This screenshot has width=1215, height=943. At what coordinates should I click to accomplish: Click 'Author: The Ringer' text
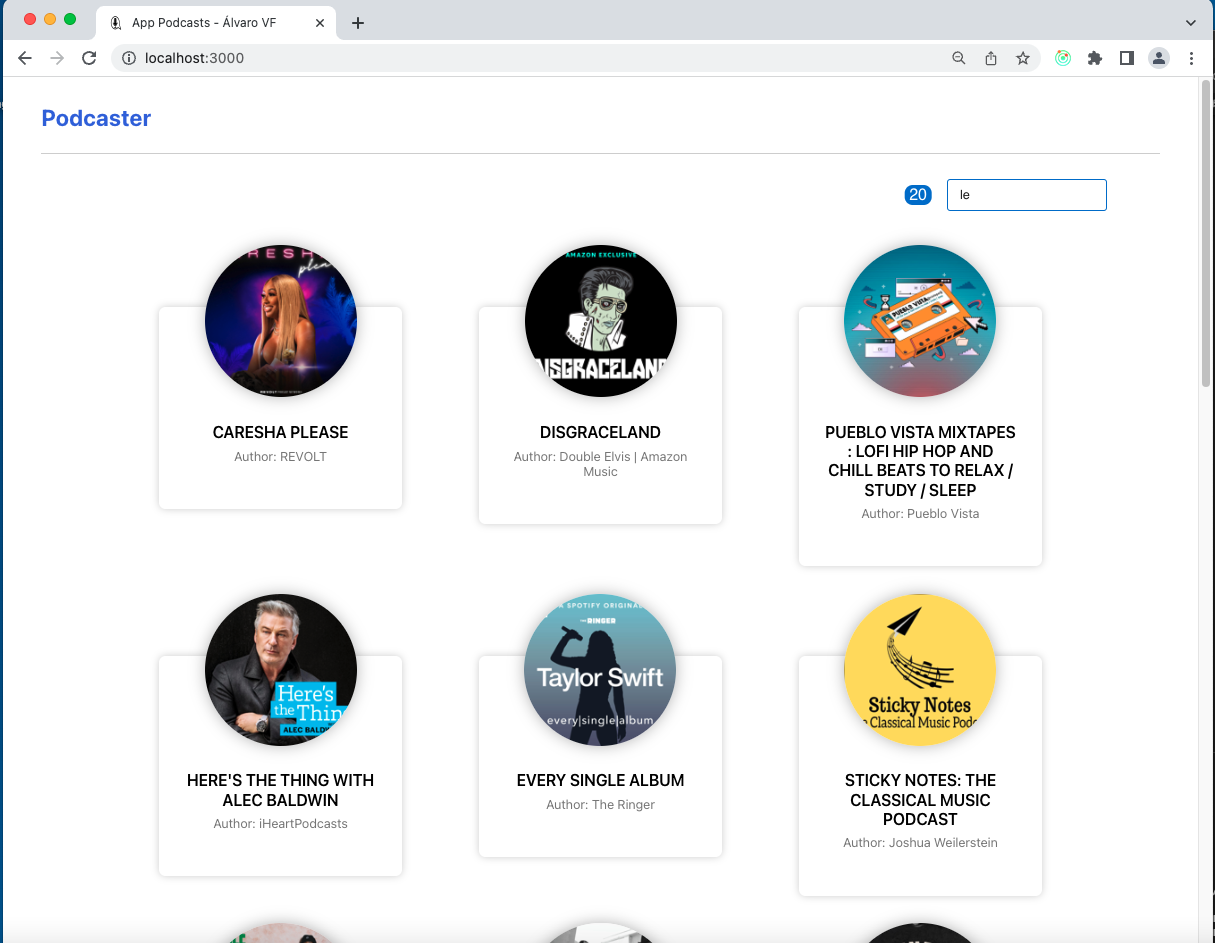click(x=601, y=805)
